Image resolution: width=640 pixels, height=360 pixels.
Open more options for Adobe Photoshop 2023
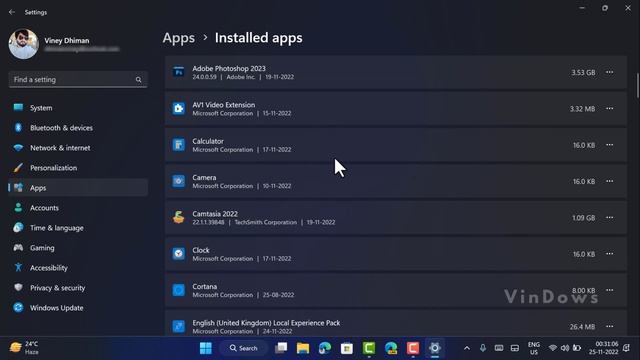(609, 72)
